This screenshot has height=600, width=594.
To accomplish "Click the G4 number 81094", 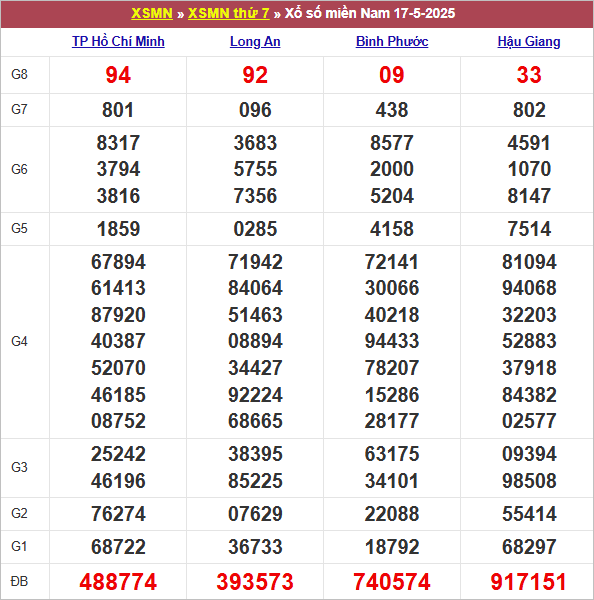I will coord(529,262).
